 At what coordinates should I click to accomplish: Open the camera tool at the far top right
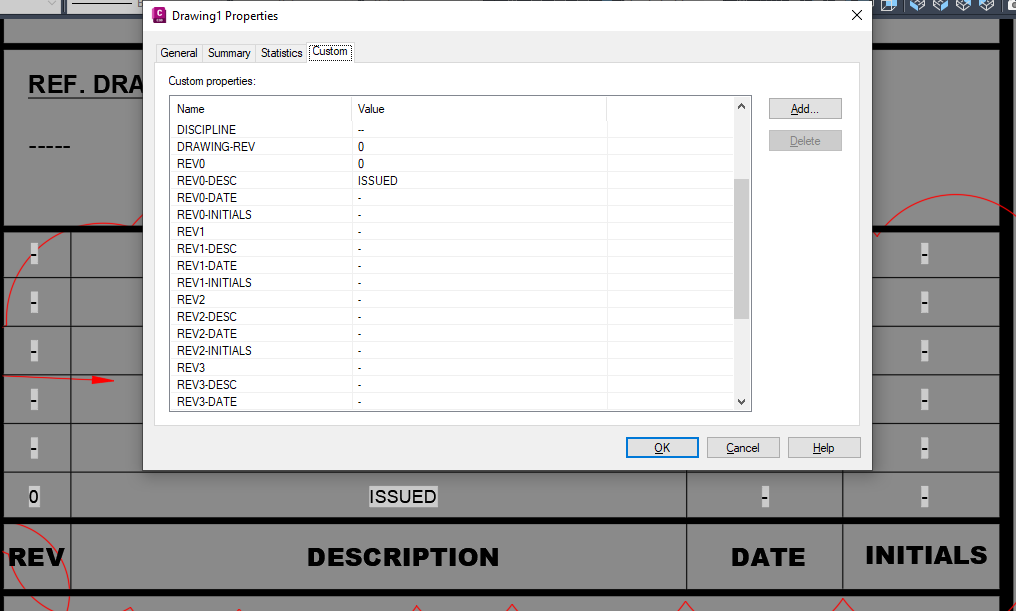[x=1011, y=6]
